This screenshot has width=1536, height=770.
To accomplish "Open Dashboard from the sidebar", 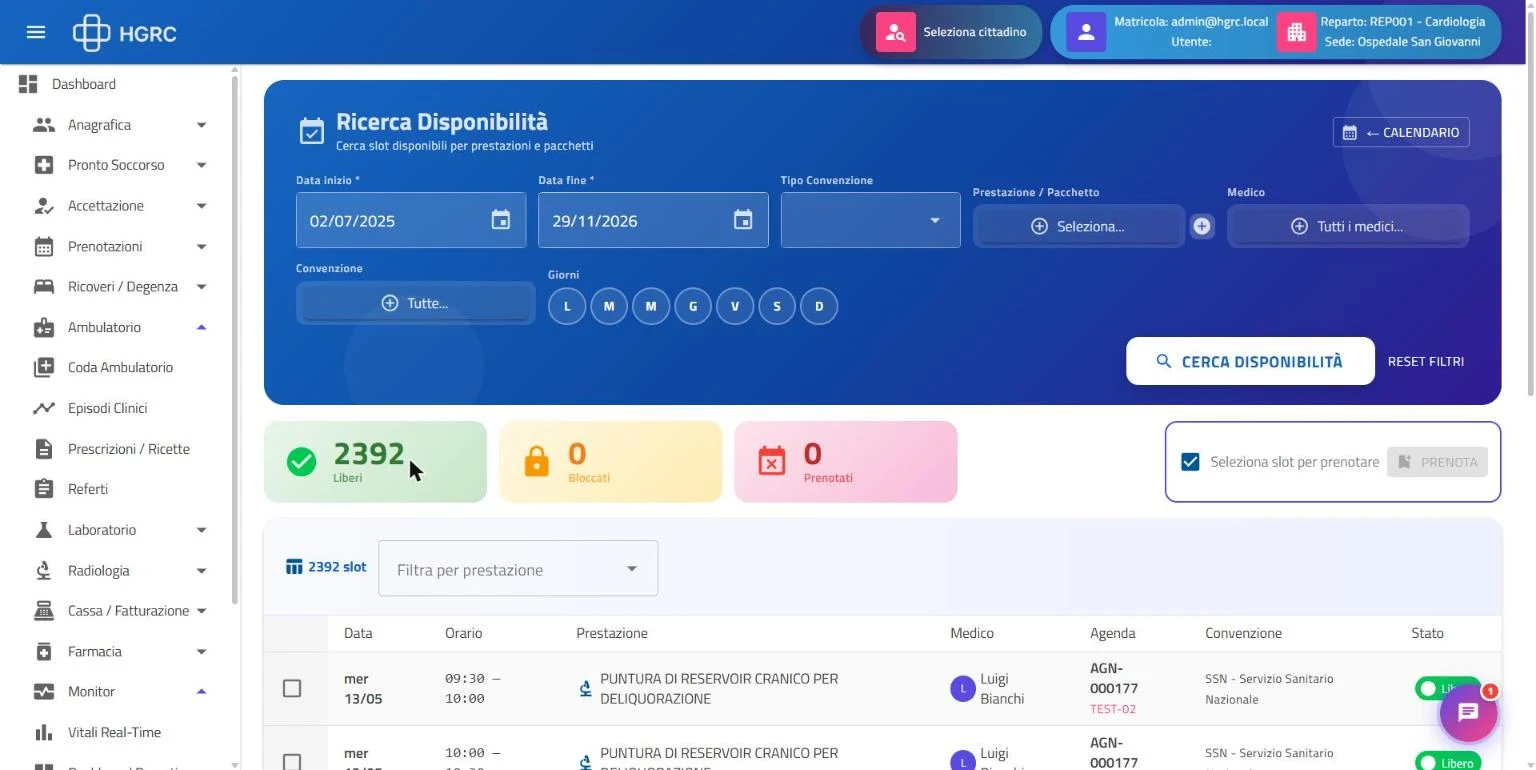I will tap(84, 84).
